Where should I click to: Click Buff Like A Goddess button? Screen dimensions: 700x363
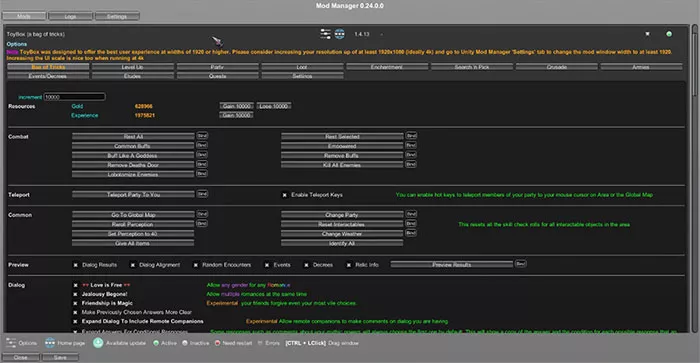[x=133, y=155]
